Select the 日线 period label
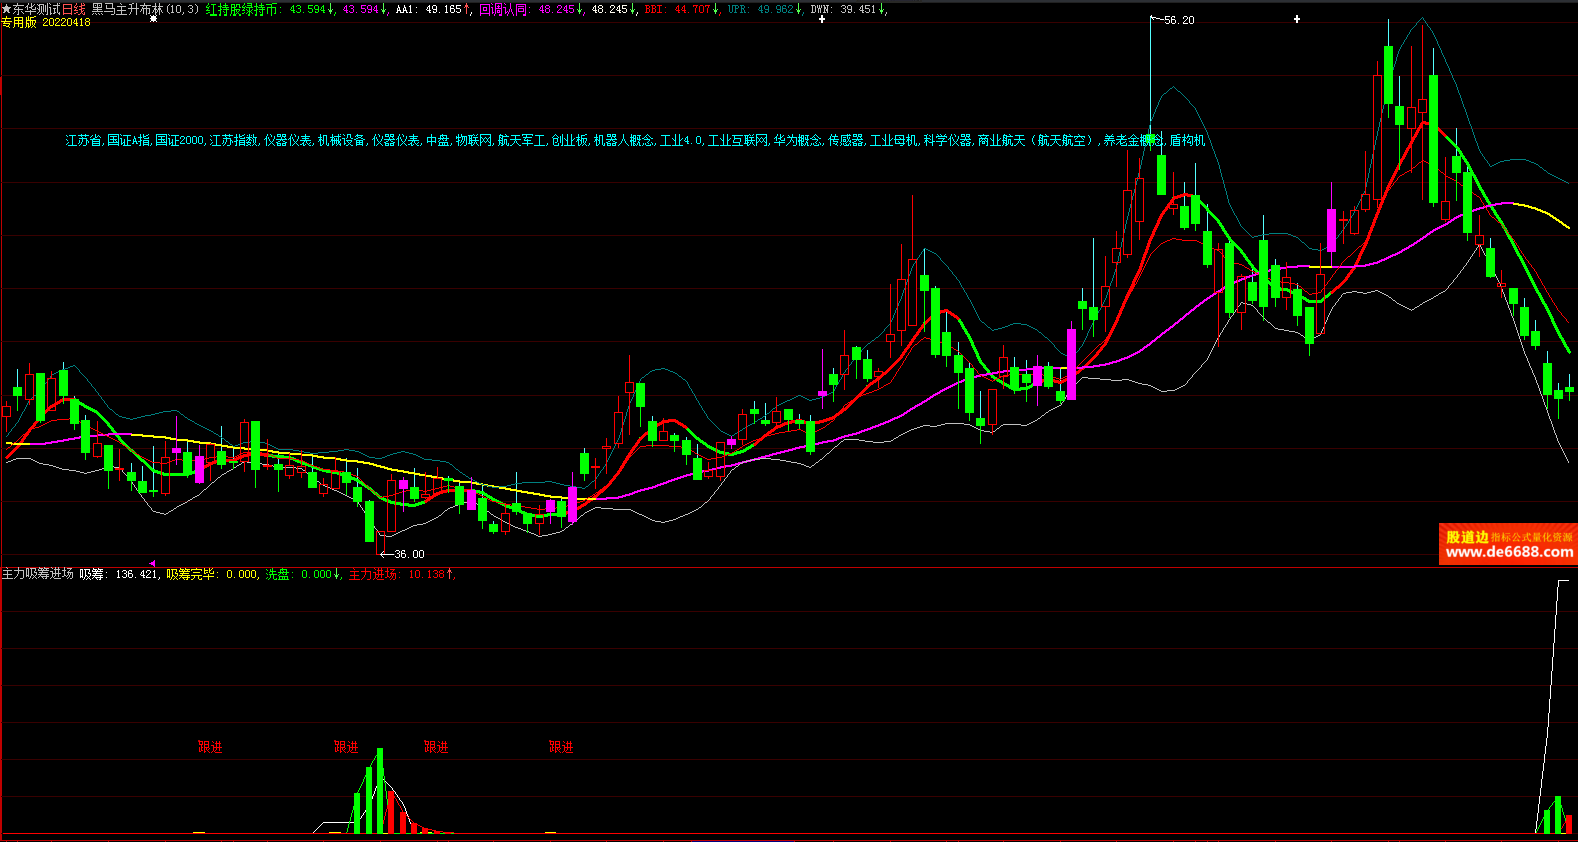 (x=74, y=9)
